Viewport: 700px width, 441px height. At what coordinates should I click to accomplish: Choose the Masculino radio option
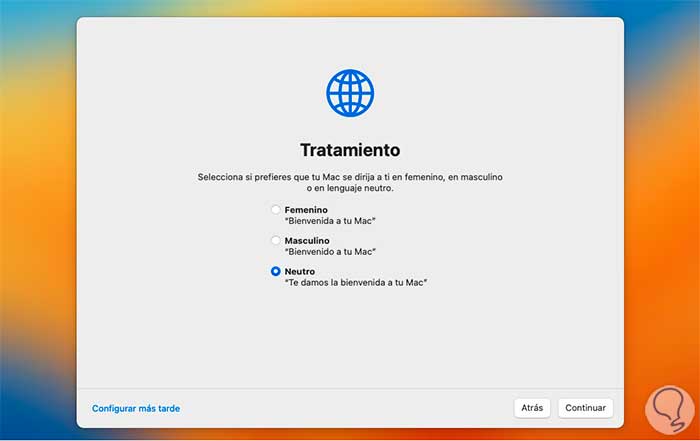pos(276,240)
